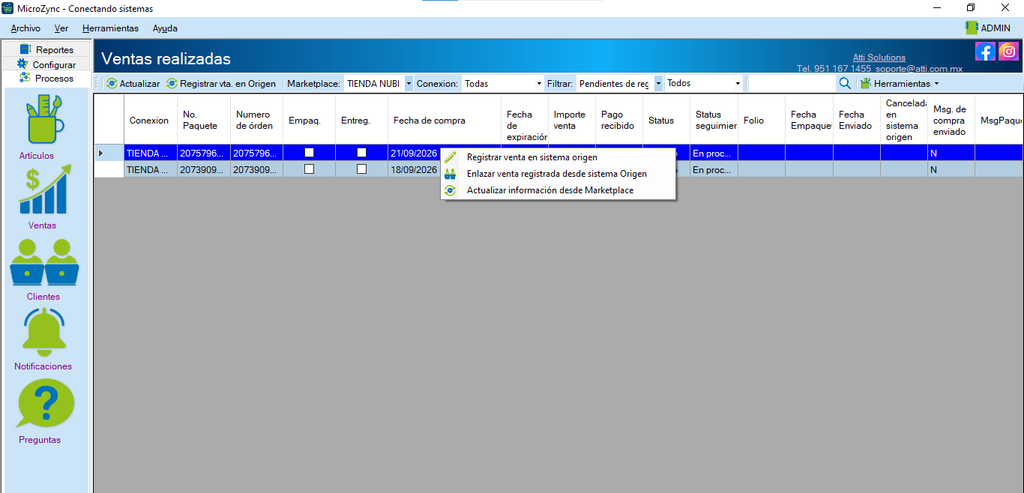Choose Enlazar venta registrada desde sistema Origen
Screen dimensions: 1024x493
click(x=558, y=174)
